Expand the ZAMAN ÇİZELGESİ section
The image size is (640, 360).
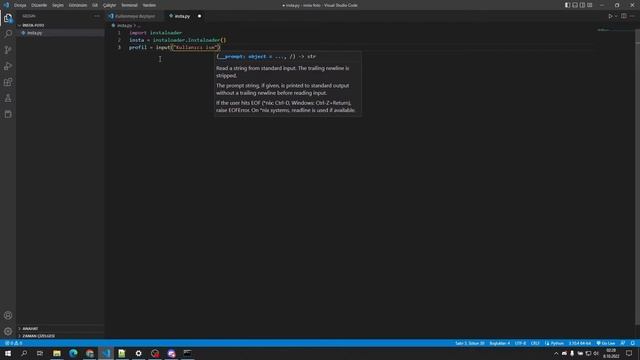tap(60, 336)
